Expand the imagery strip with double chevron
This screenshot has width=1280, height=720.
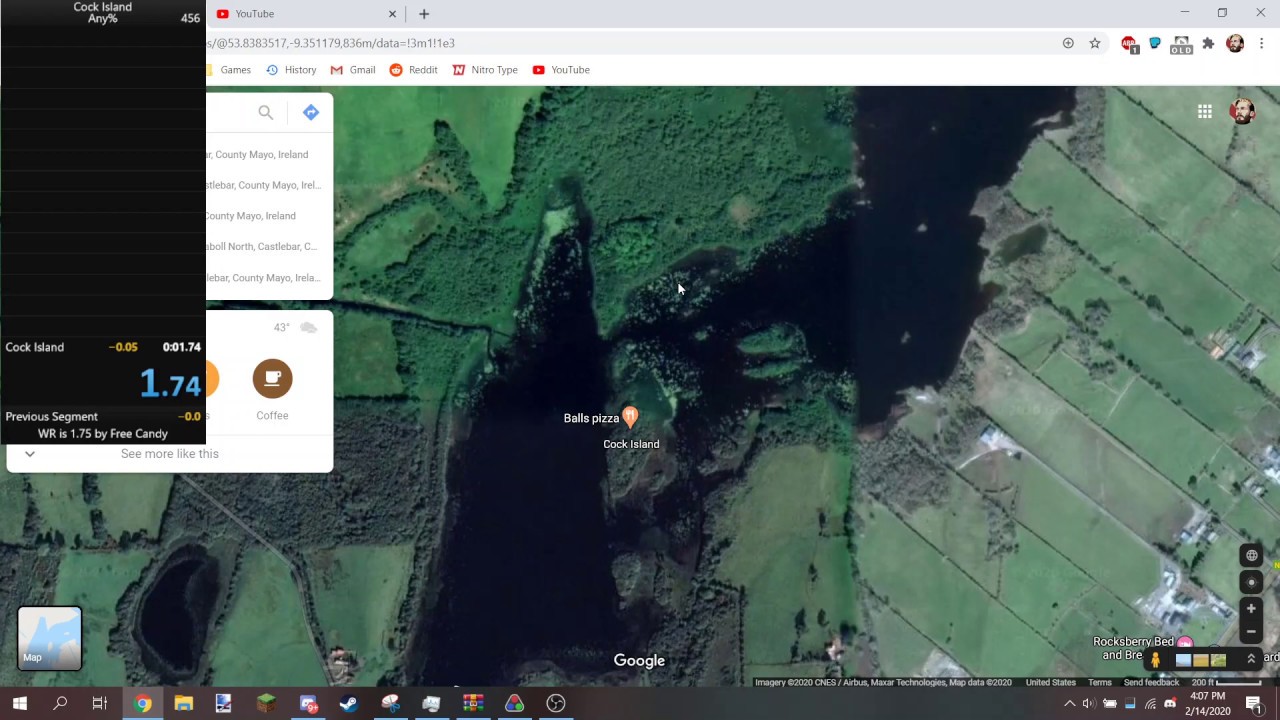coord(1250,660)
